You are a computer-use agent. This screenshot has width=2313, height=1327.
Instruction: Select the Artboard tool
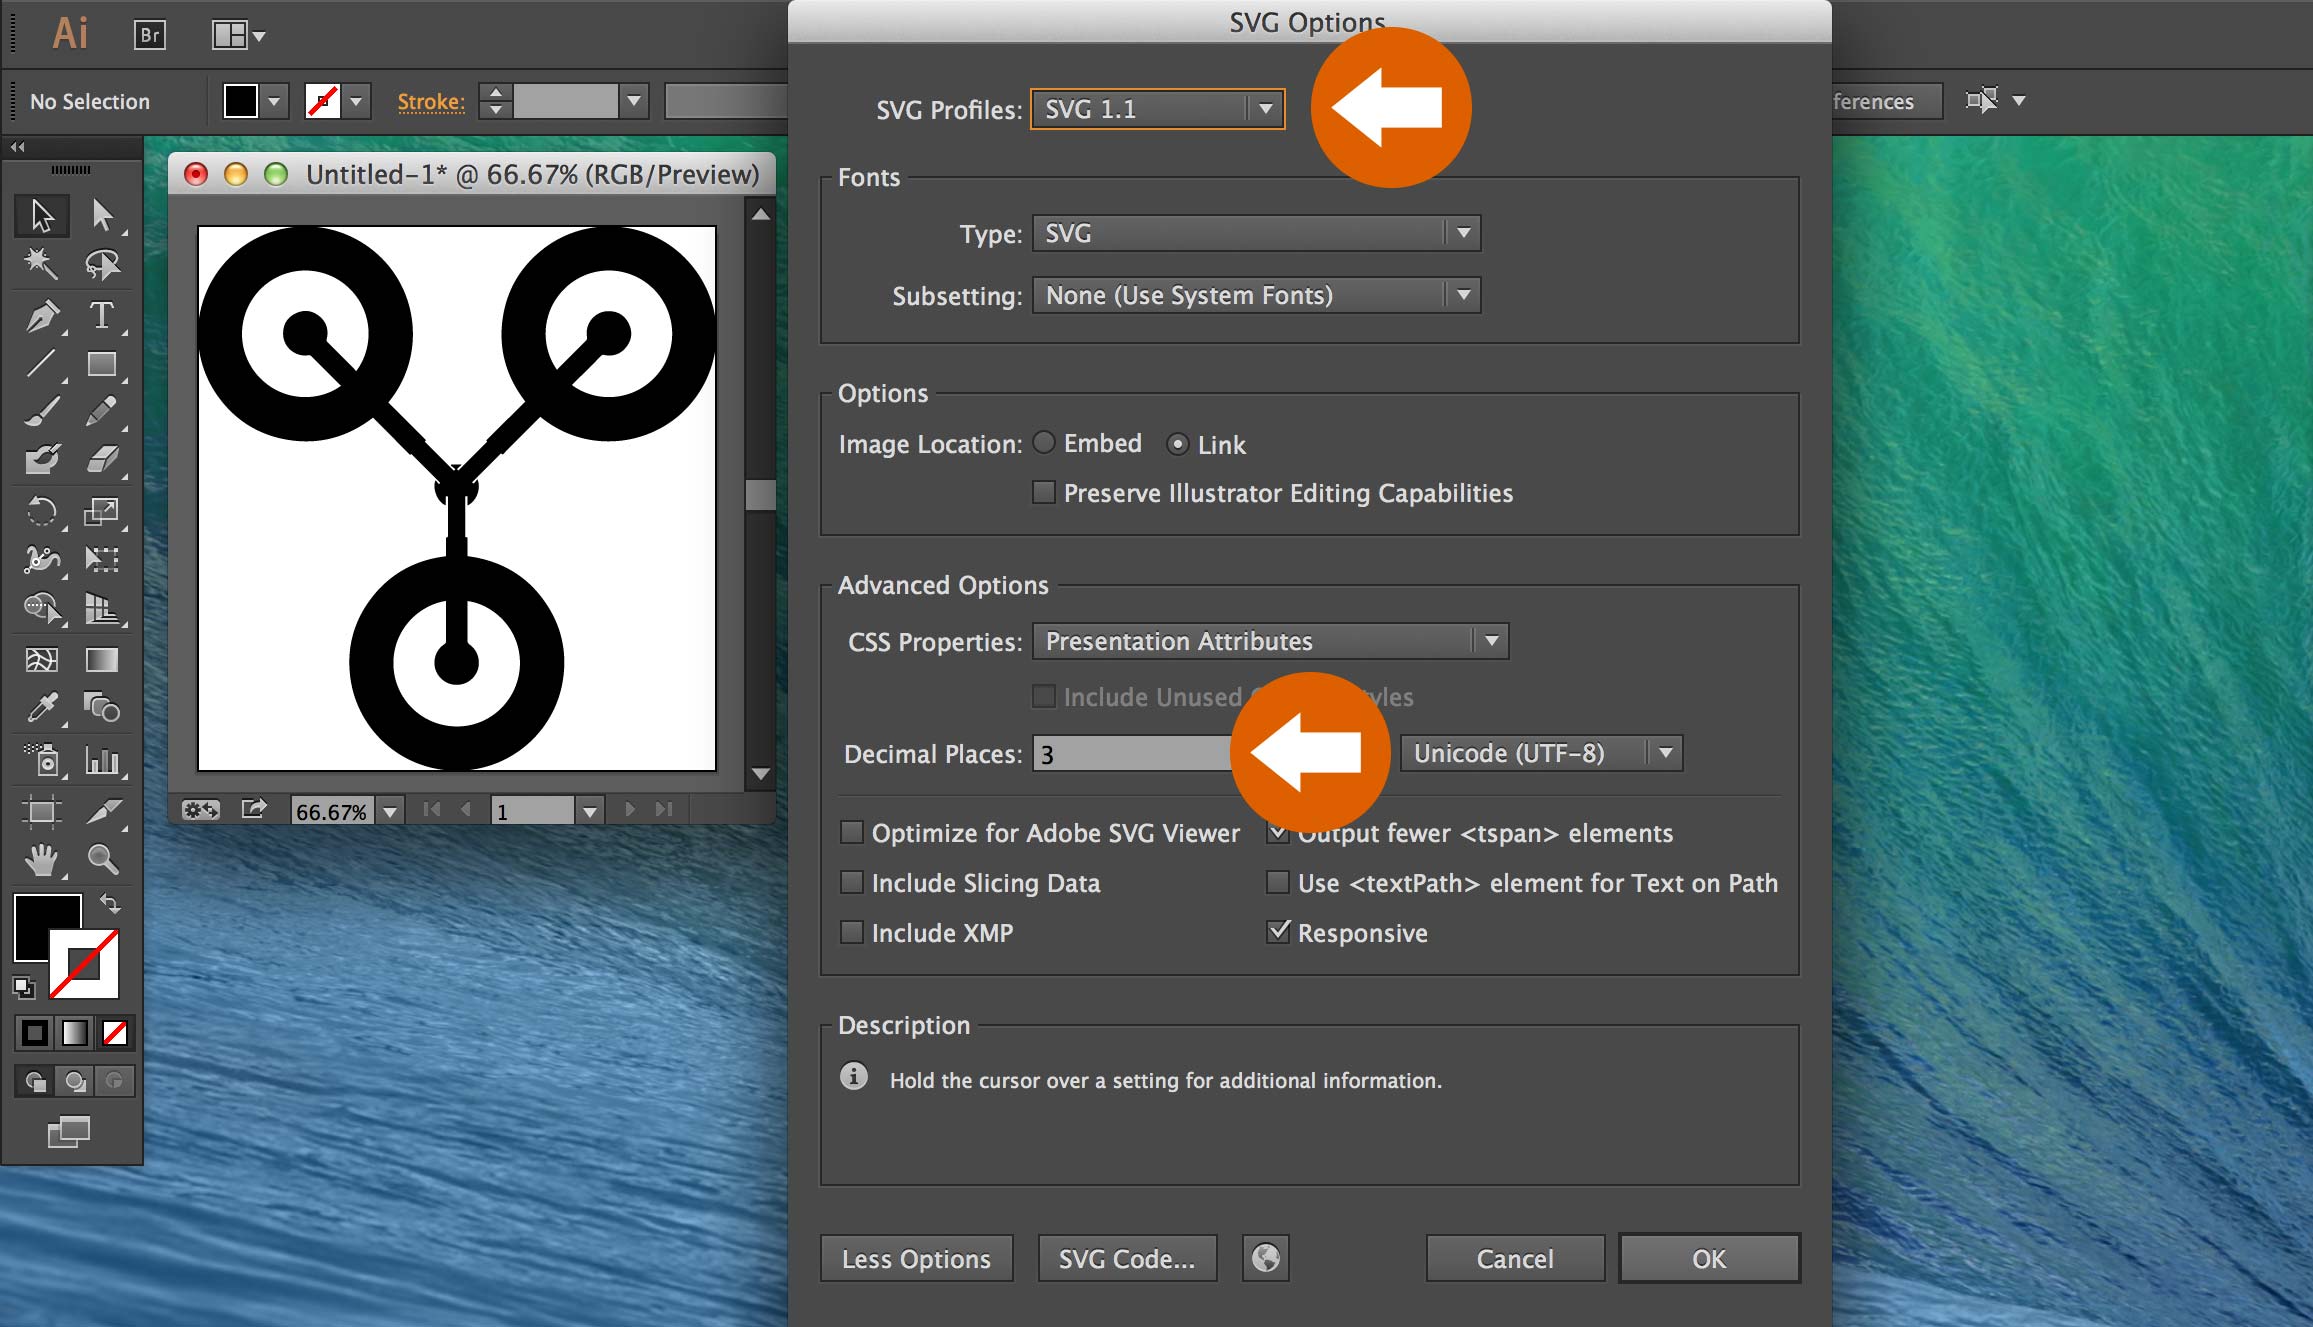click(42, 811)
